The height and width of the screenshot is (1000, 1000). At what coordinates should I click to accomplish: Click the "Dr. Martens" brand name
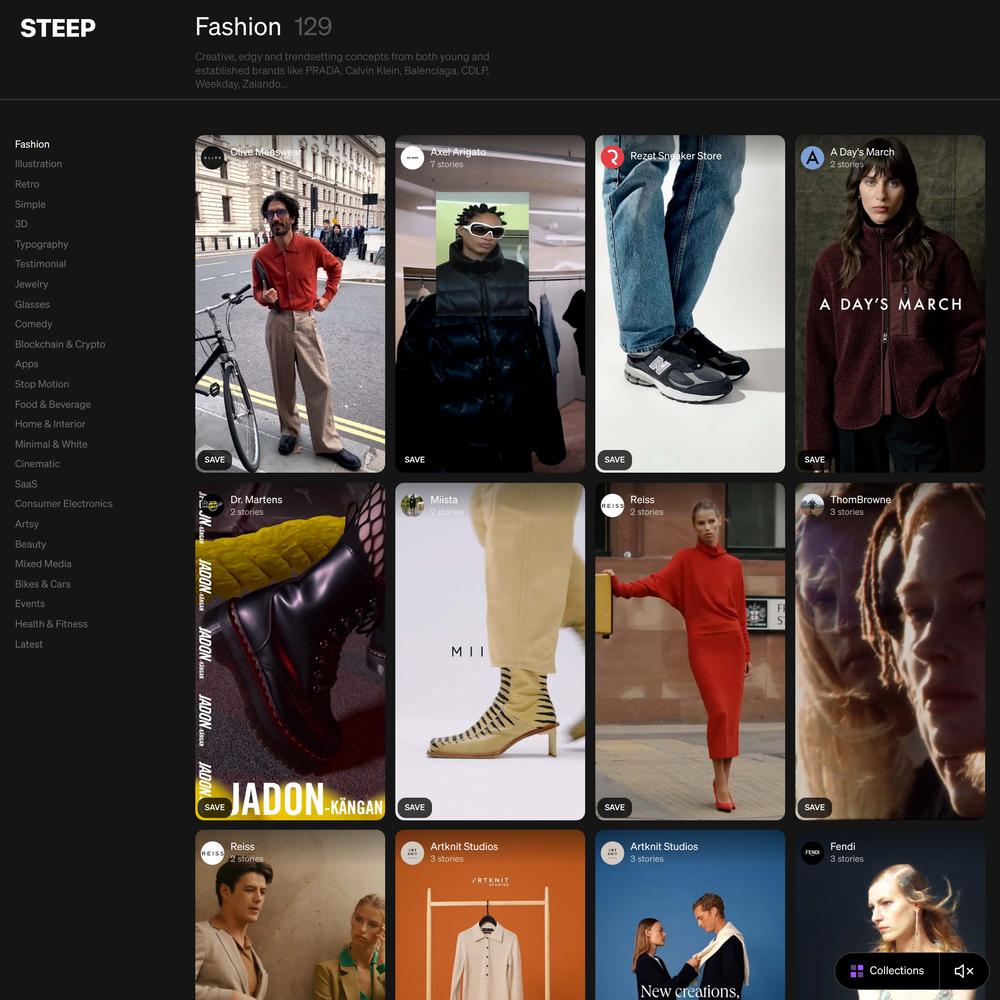(x=256, y=500)
